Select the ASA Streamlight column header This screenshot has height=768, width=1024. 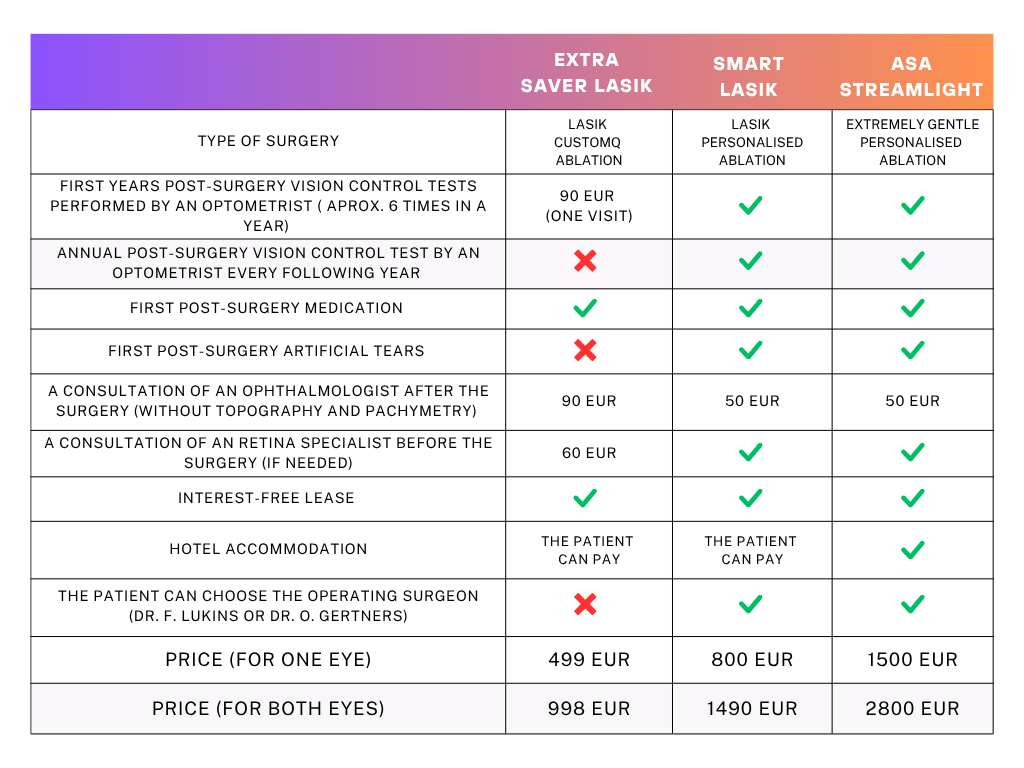tap(911, 76)
